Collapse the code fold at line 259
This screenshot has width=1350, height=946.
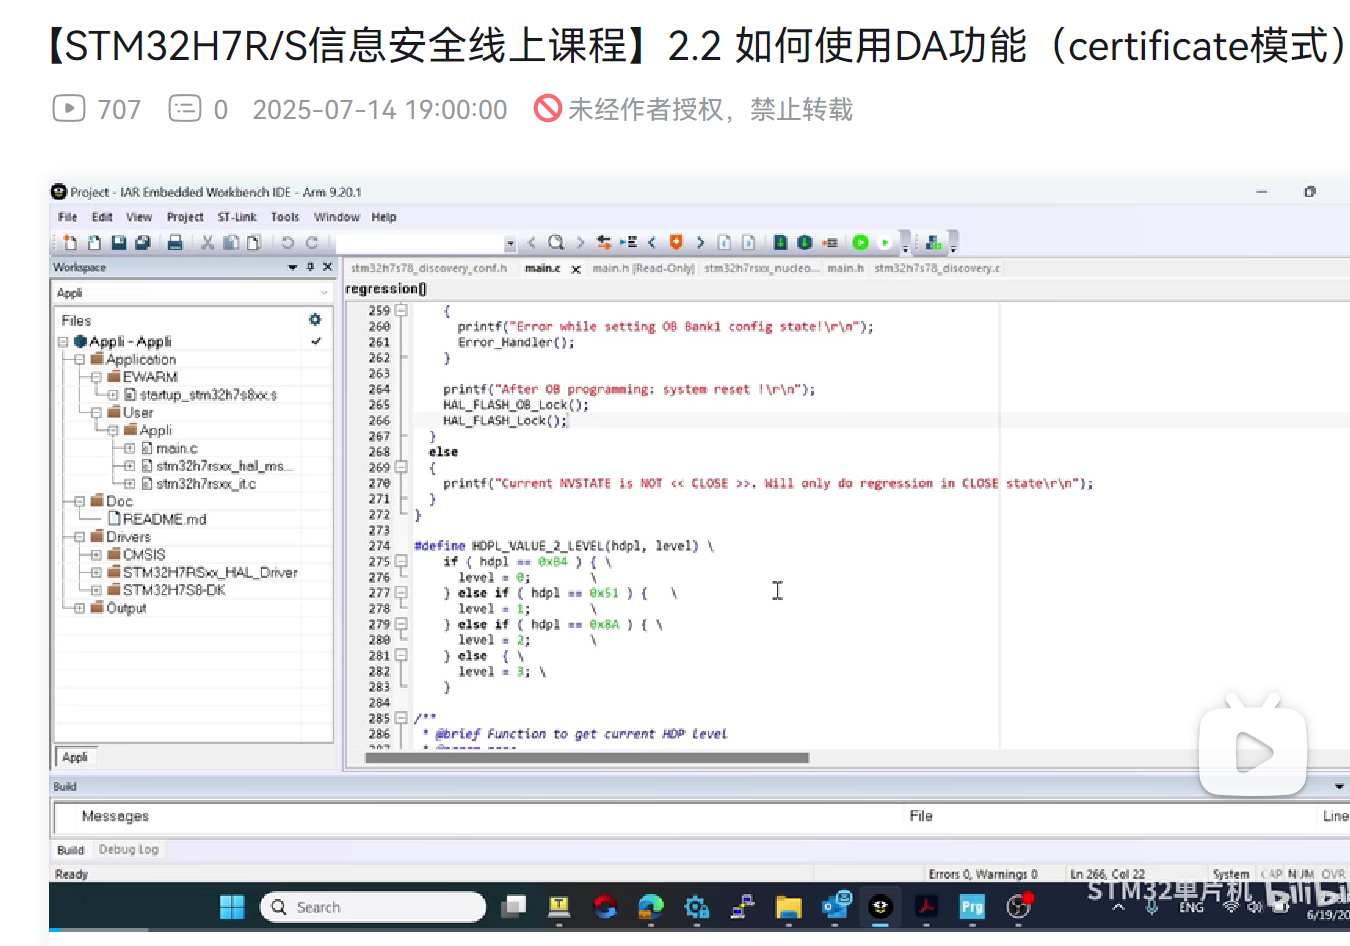401,311
